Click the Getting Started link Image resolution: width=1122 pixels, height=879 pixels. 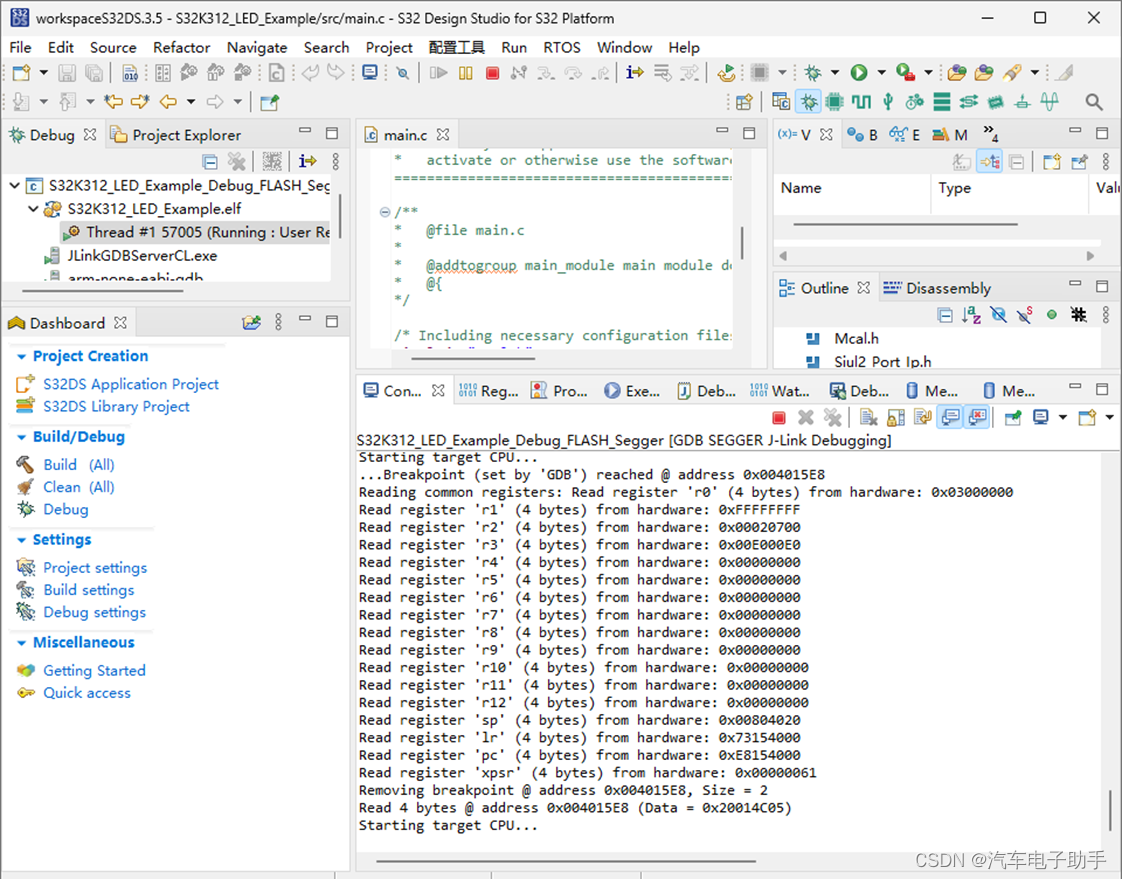click(x=94, y=671)
